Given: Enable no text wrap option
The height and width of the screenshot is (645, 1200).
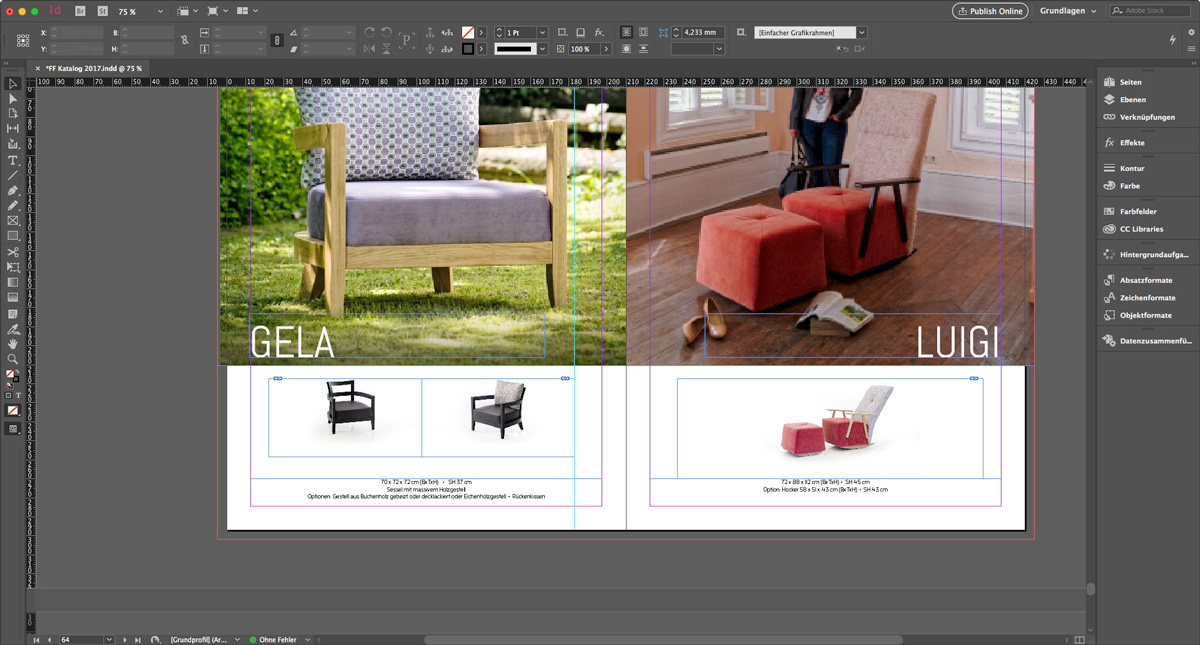Looking at the screenshot, I should pyautogui.click(x=626, y=33).
